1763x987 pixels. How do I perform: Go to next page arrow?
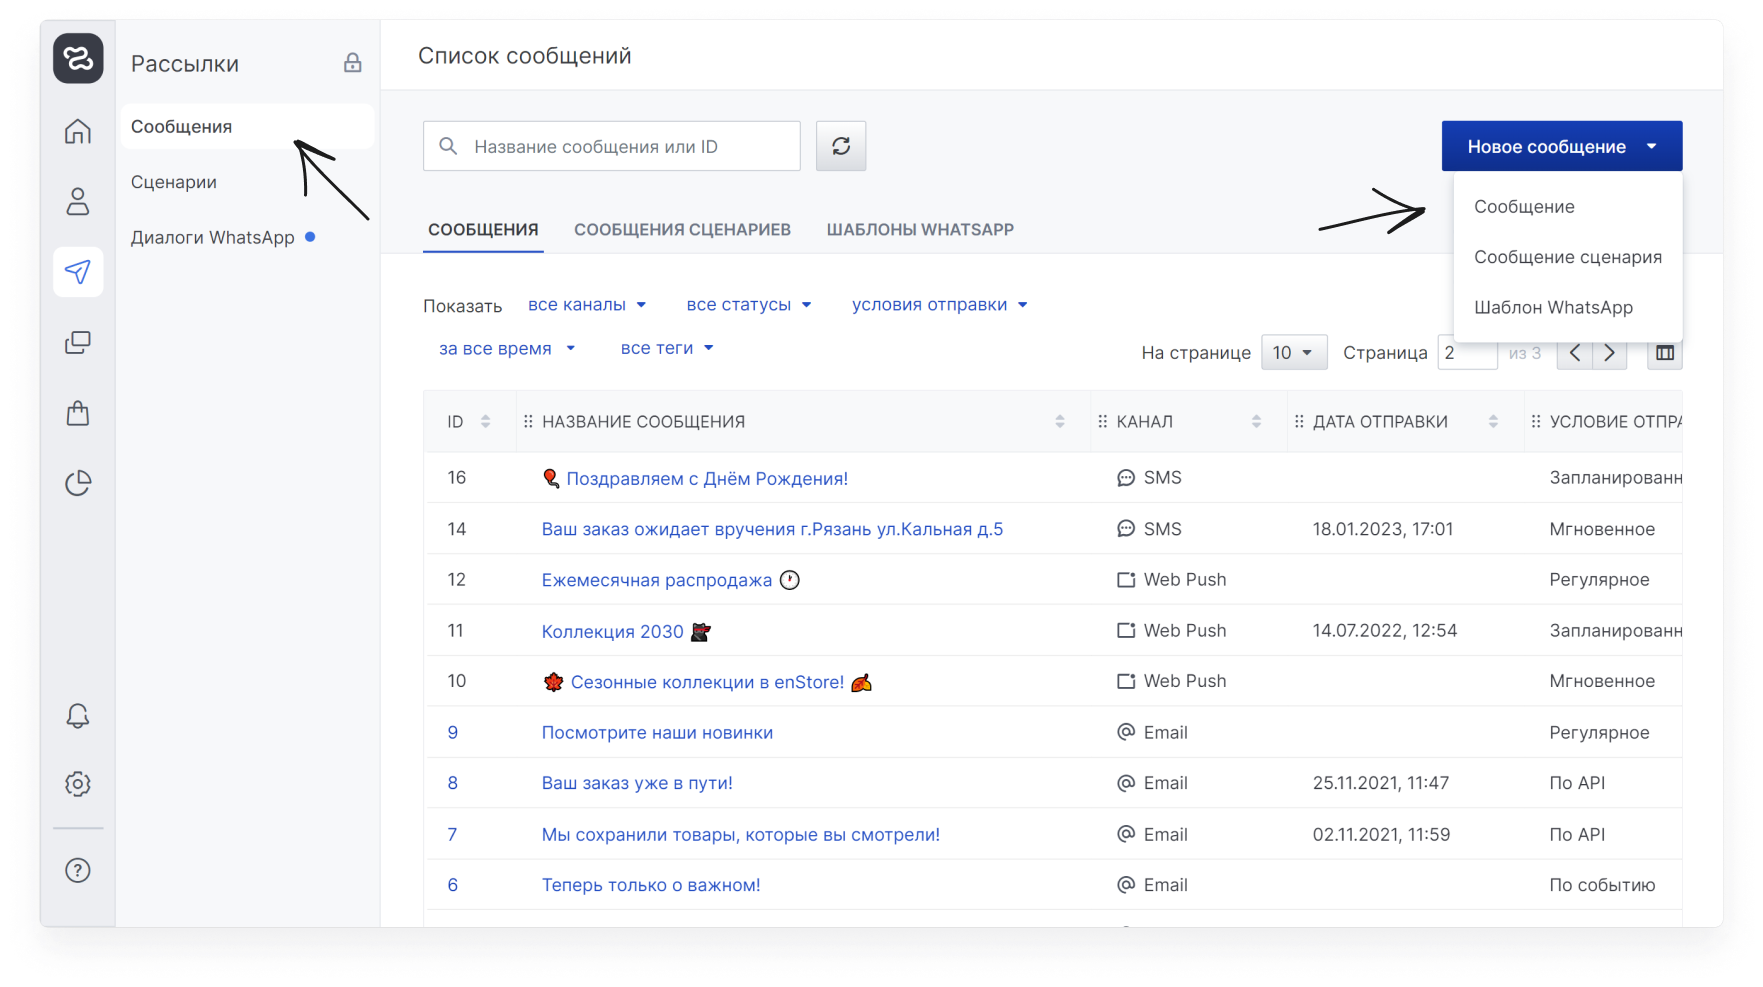tap(1610, 353)
